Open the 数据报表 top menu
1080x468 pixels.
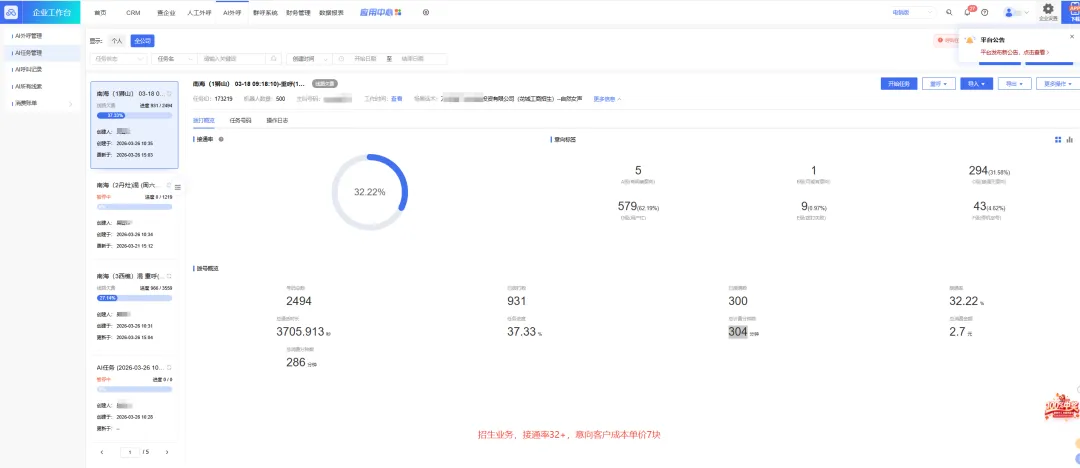tap(331, 12)
